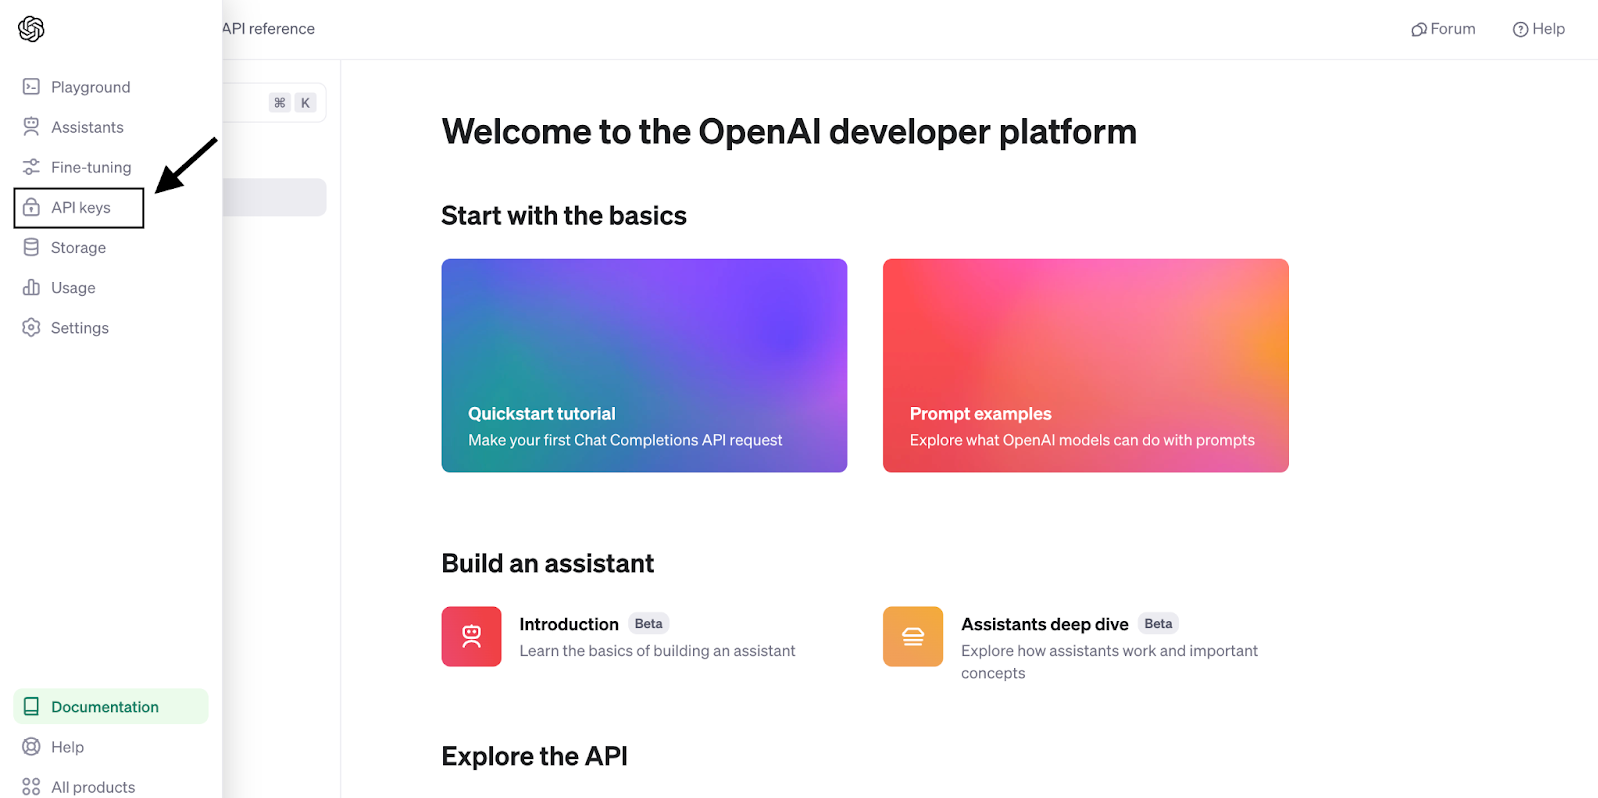
Task: Click the Documentation book icon
Action: click(31, 706)
